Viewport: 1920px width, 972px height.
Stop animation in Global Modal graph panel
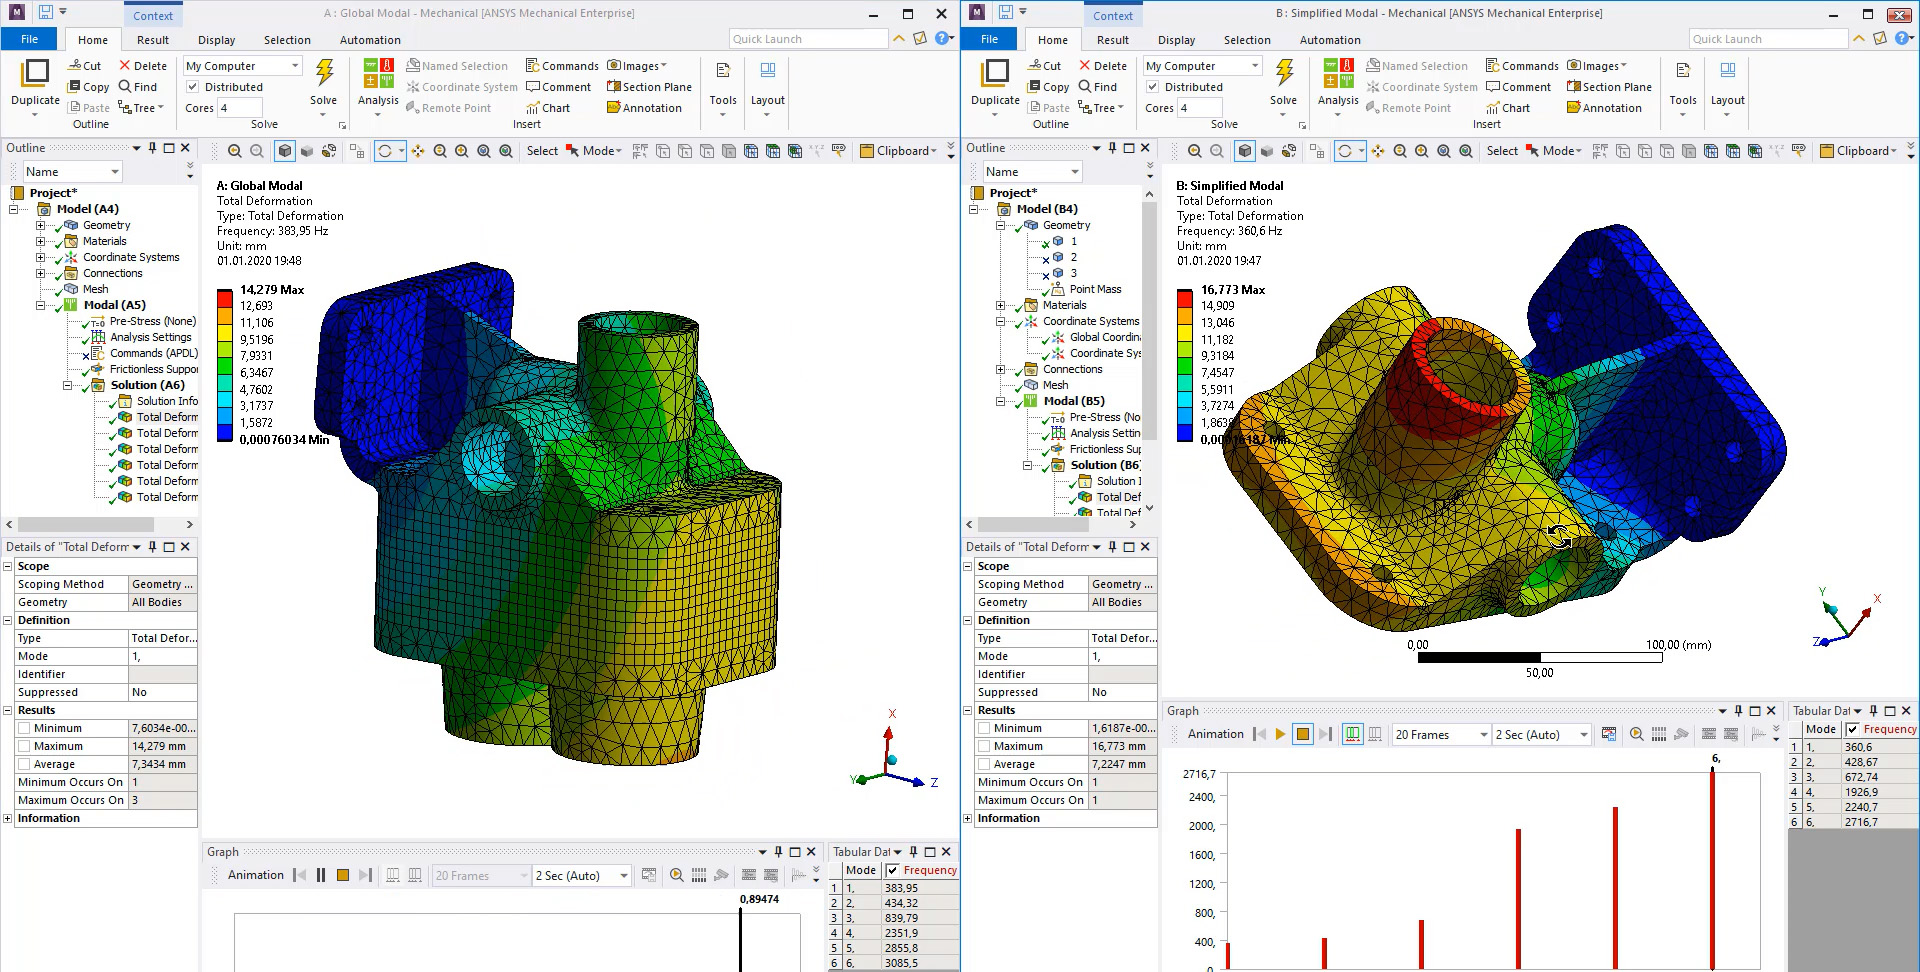pyautogui.click(x=343, y=875)
